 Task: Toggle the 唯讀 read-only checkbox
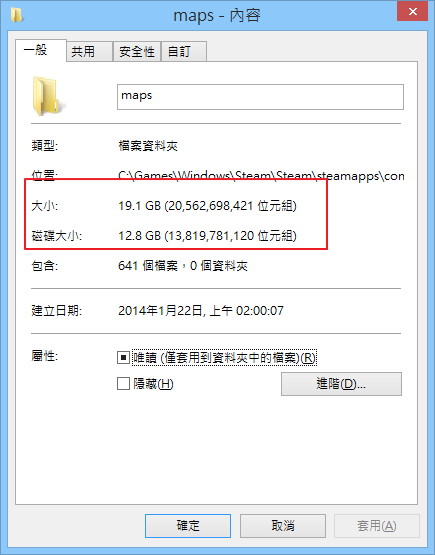123,357
